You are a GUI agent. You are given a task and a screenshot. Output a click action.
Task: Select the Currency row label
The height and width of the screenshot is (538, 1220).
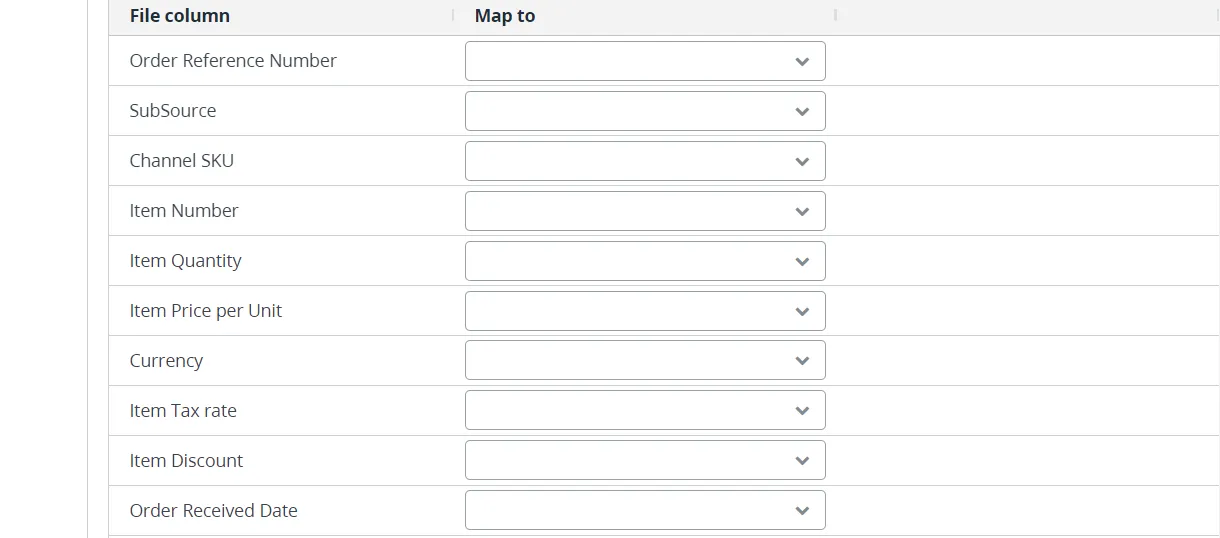click(166, 361)
